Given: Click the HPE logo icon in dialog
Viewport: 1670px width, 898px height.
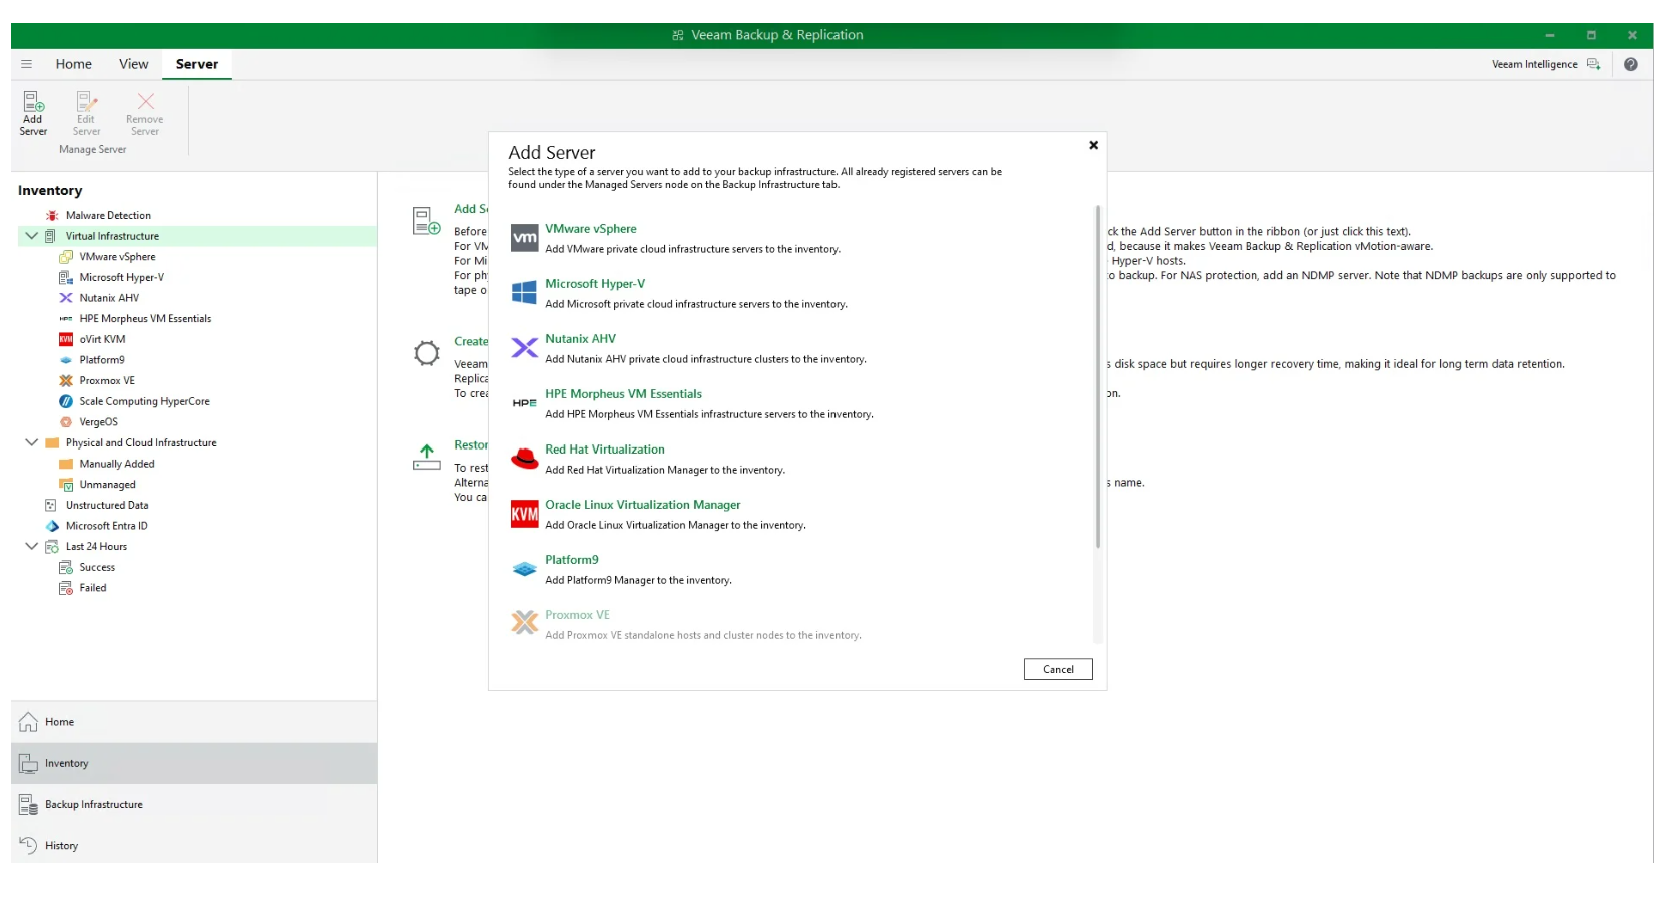Looking at the screenshot, I should (x=525, y=403).
